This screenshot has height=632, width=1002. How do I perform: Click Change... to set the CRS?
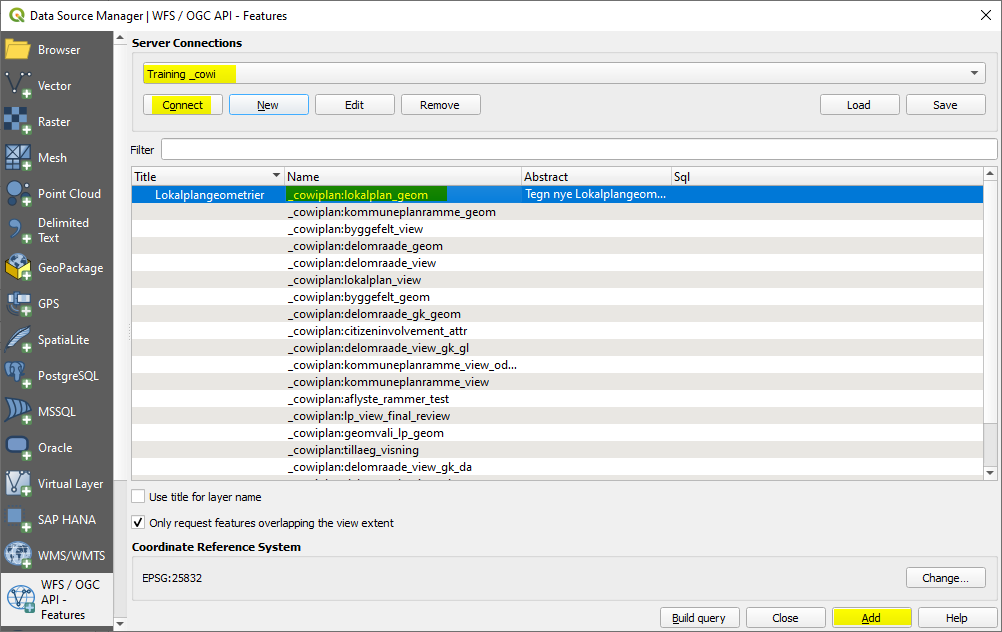(945, 578)
